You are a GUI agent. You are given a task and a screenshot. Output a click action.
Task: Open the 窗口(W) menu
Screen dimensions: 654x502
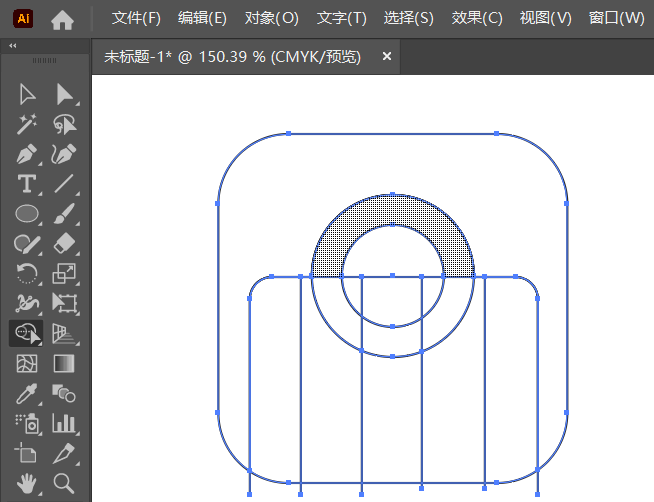pos(616,18)
